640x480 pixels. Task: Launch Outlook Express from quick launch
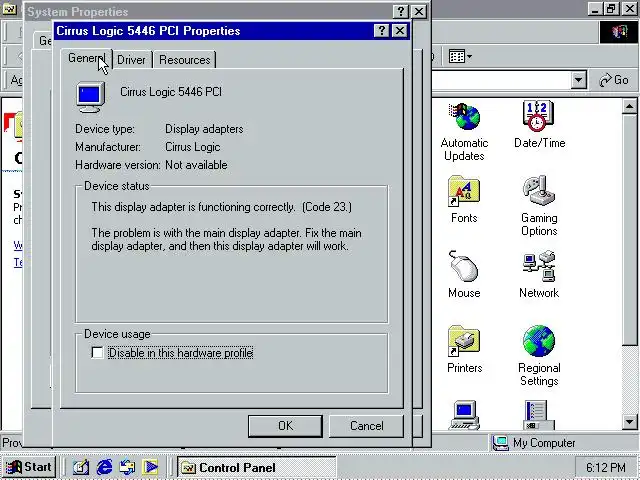click(x=127, y=467)
